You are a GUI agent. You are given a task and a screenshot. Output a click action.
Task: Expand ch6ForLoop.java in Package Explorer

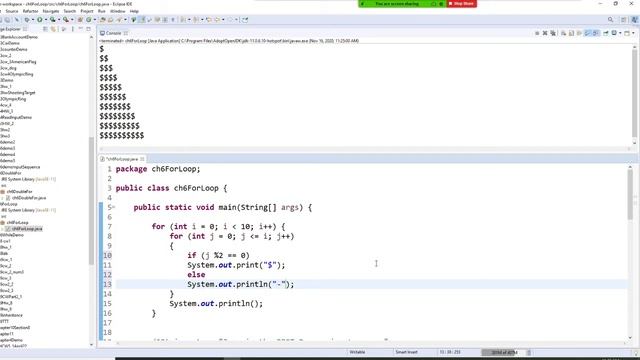click(2, 229)
